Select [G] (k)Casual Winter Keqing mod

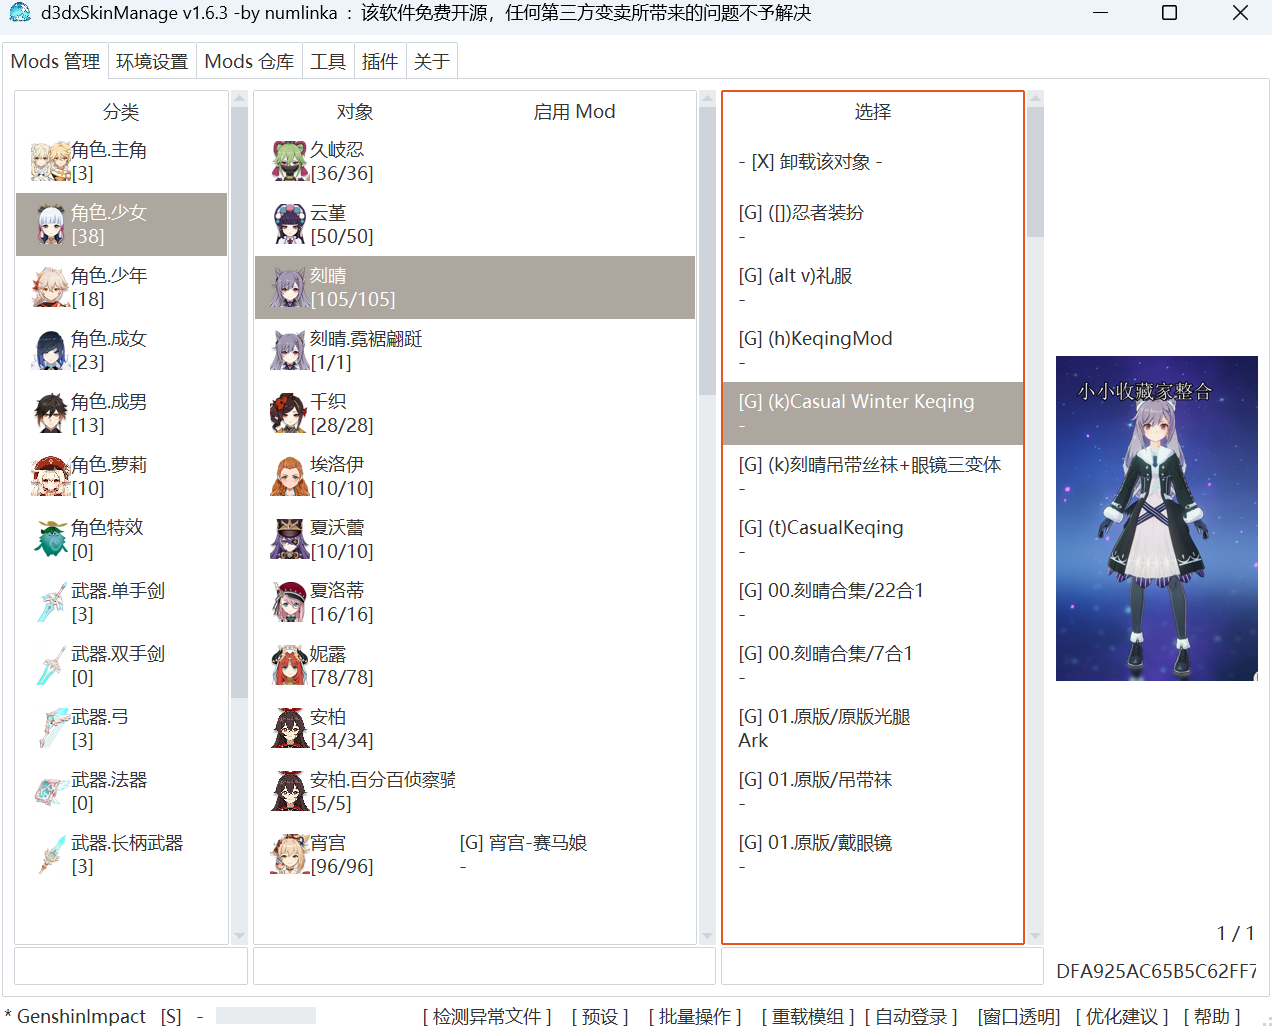[x=873, y=414]
